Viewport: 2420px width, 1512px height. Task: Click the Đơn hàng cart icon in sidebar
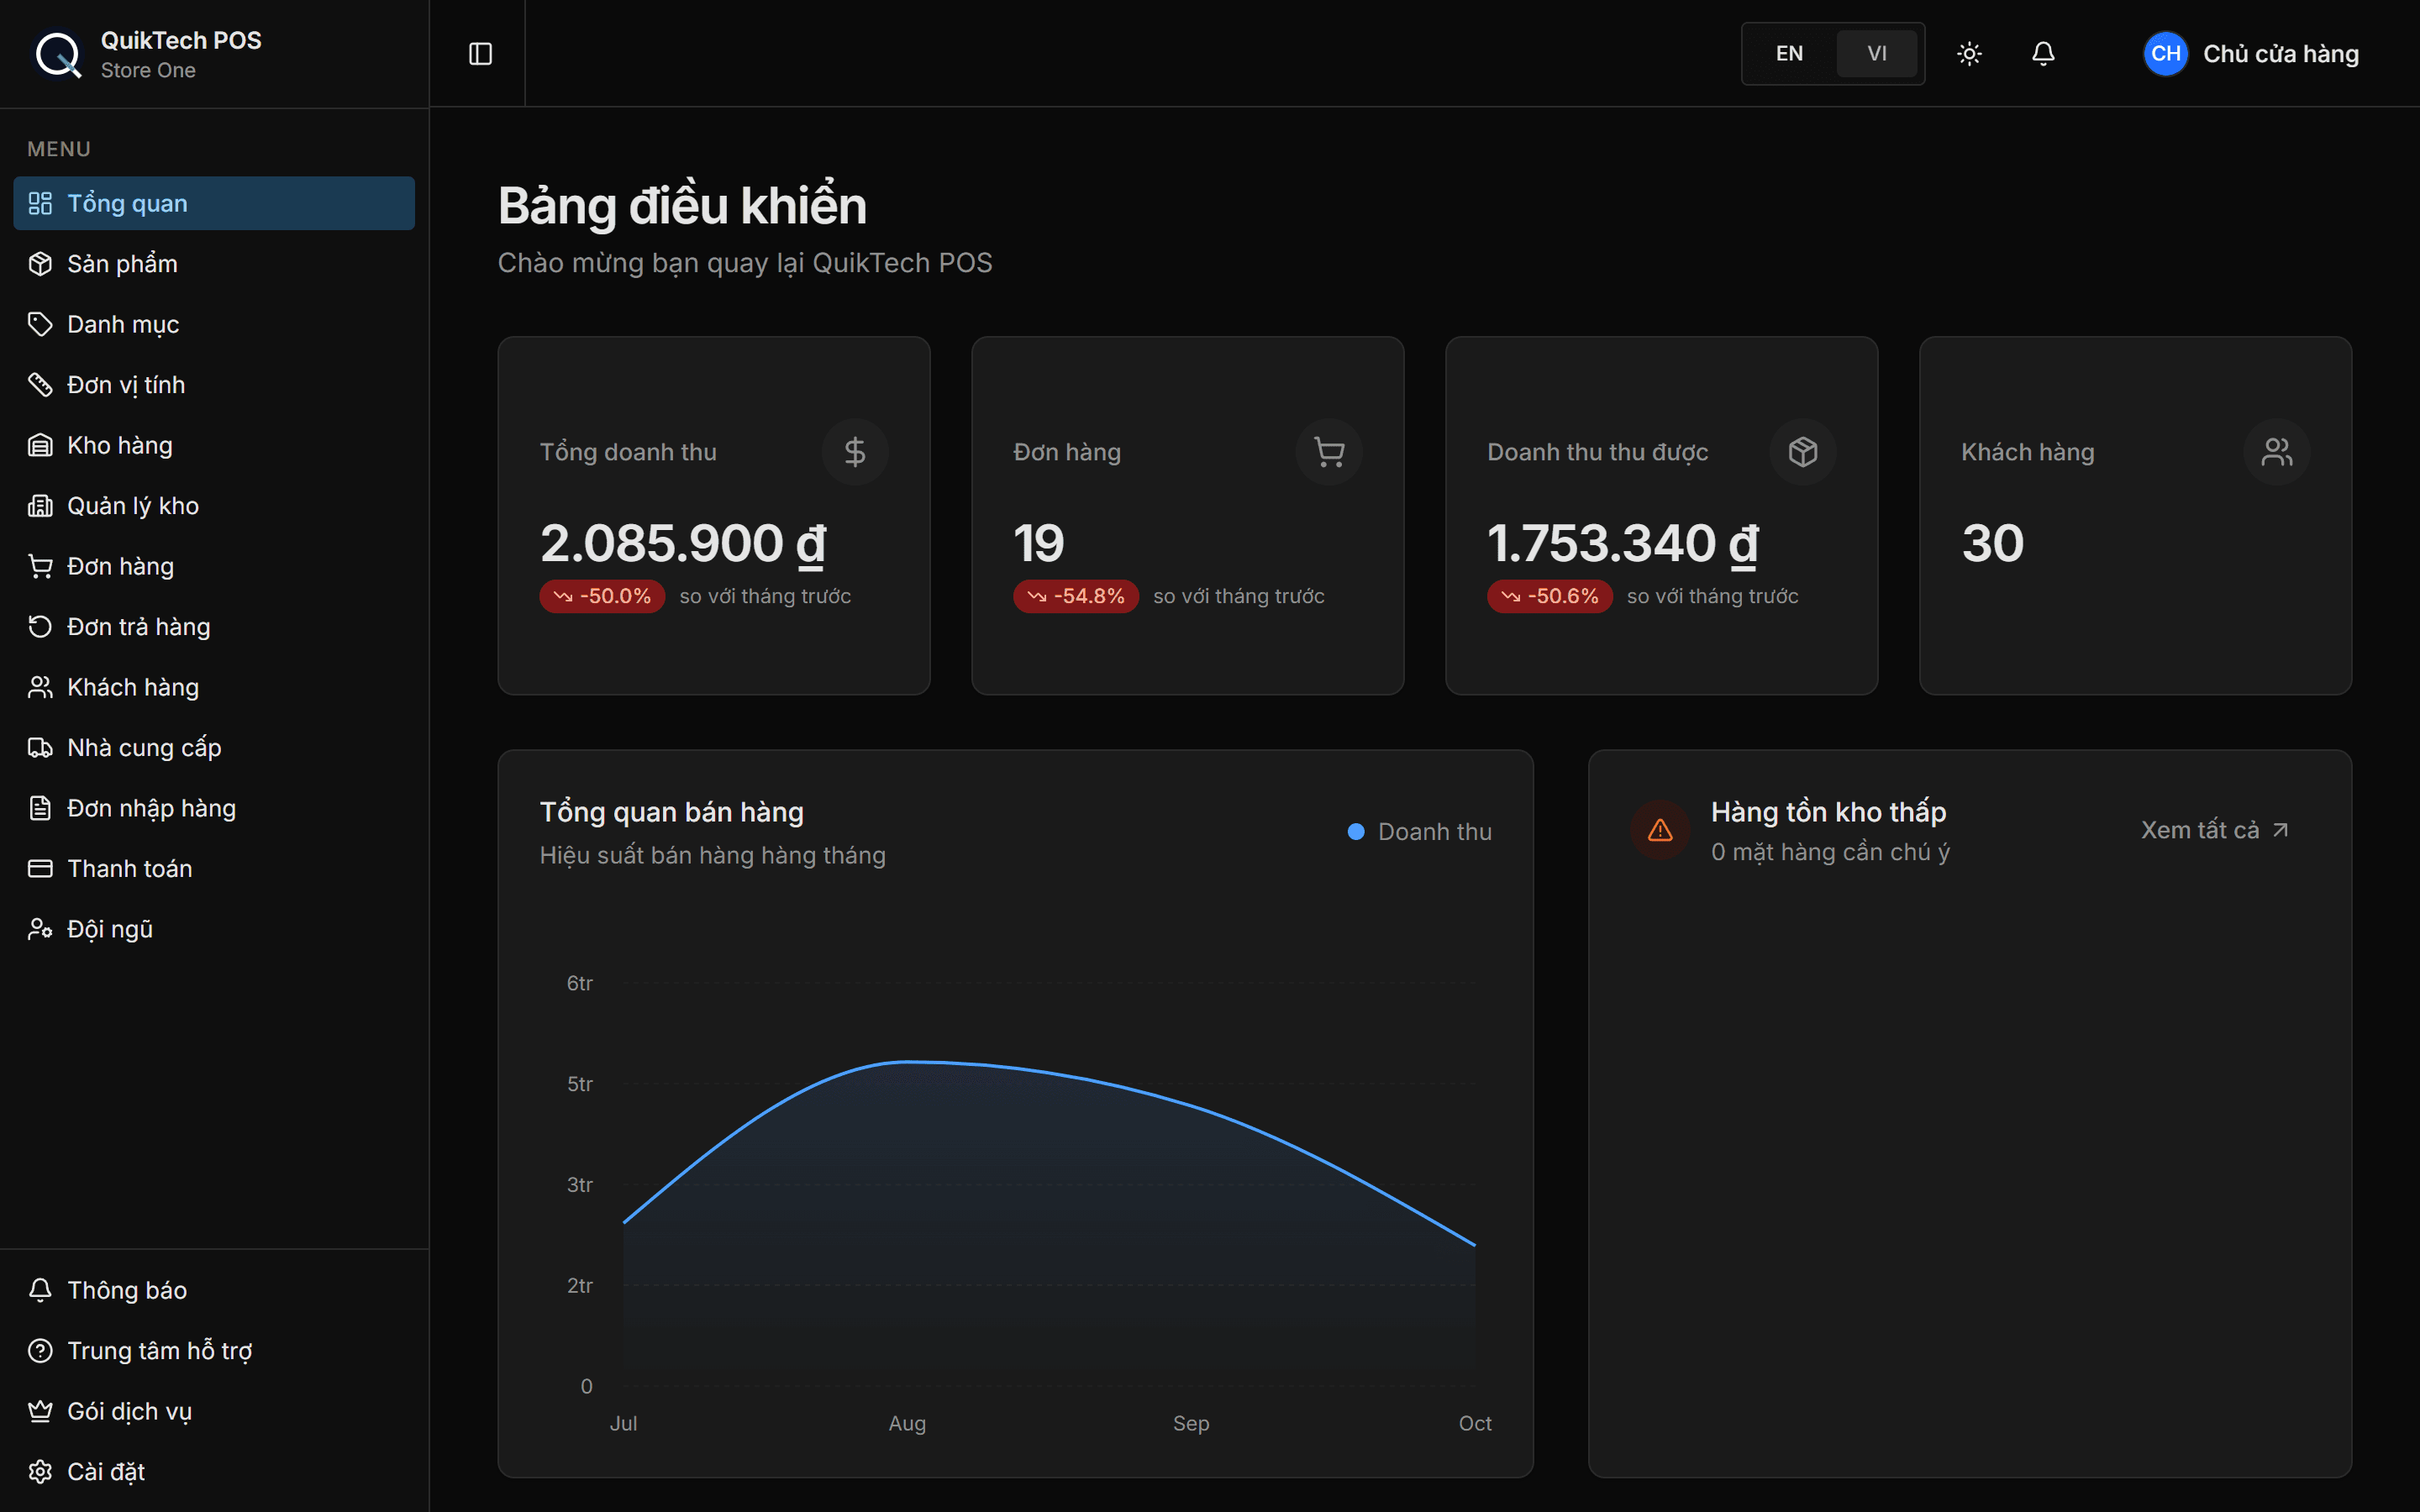[x=40, y=566]
